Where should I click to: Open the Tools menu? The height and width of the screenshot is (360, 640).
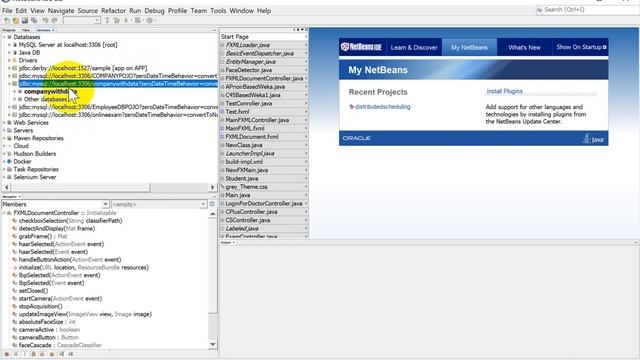218,11
